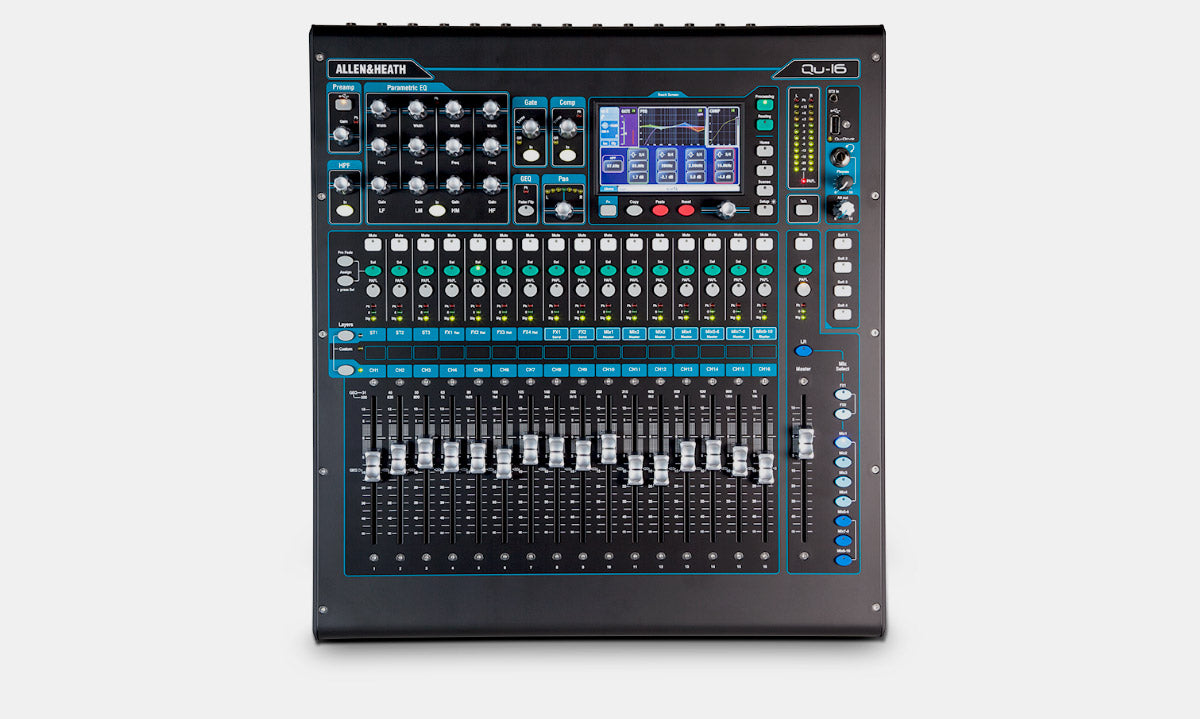1200x719 pixels.
Task: Mute the master strip
Action: pos(803,244)
